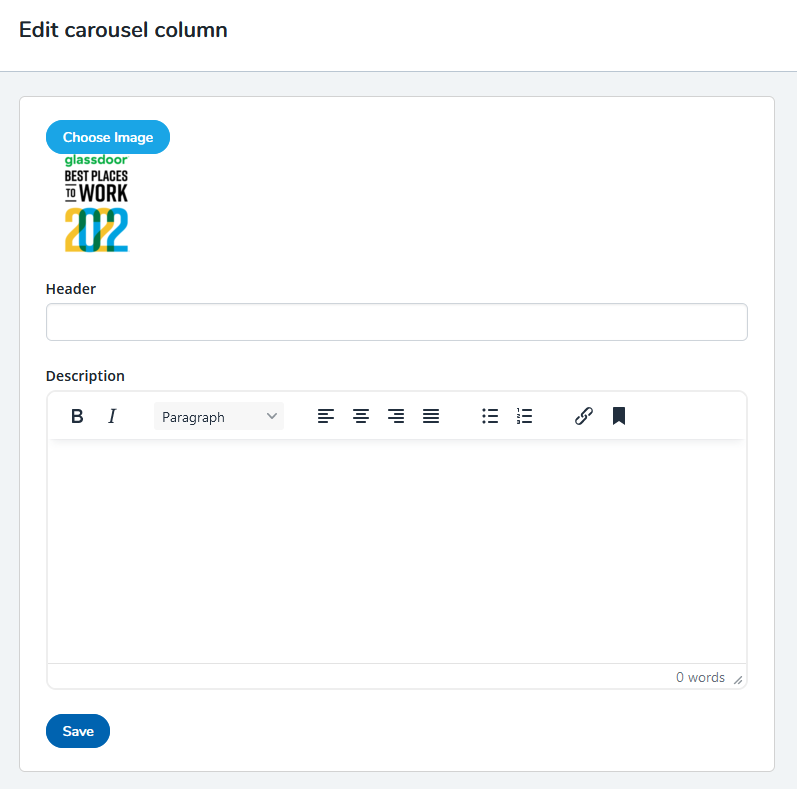Click the editor resize handle corner
The image size is (797, 789).
738,680
